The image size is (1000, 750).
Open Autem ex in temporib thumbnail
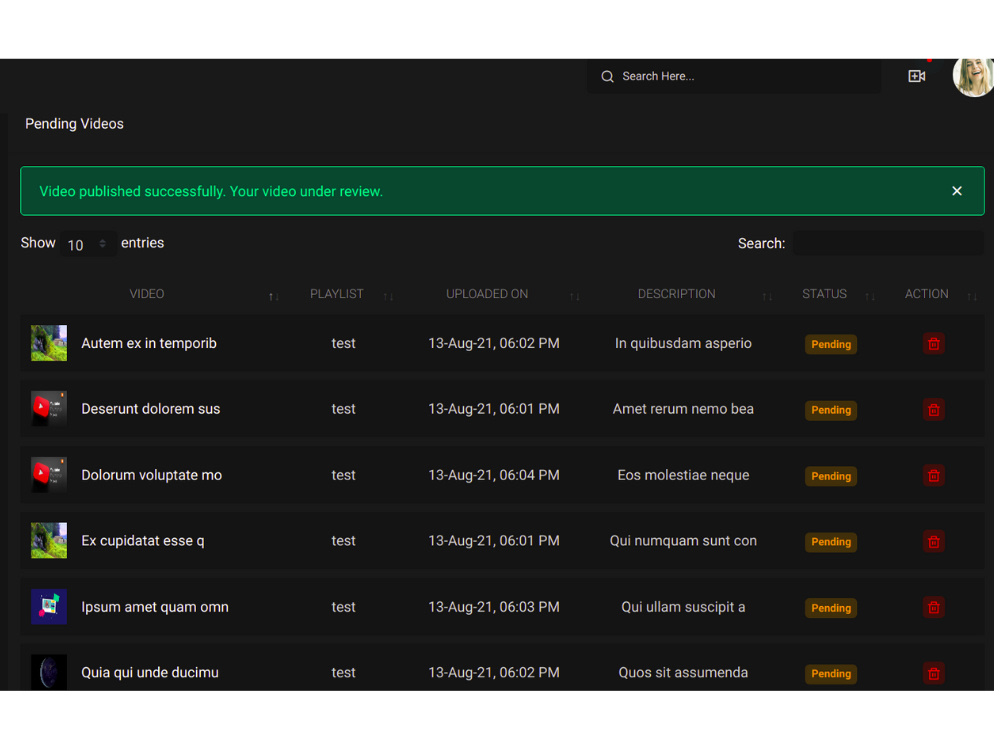pyautogui.click(x=49, y=343)
